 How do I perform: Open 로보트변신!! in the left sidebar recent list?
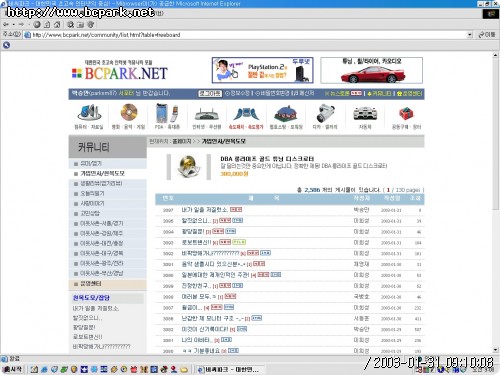coord(88,337)
